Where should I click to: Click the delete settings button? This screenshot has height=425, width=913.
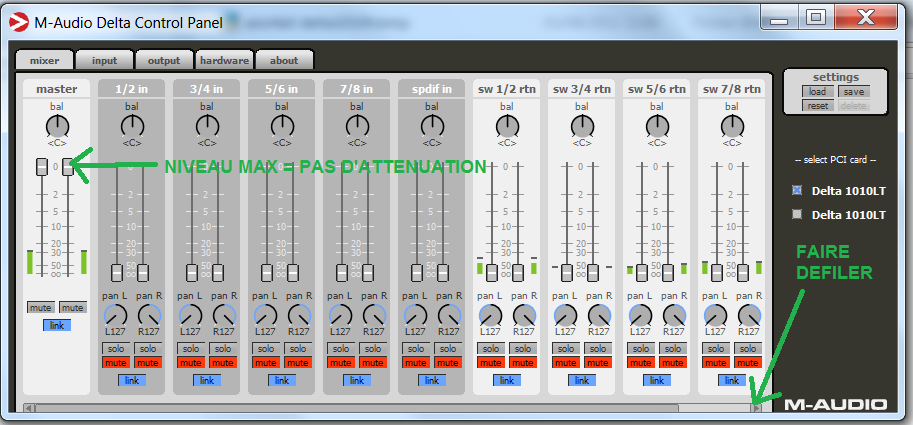tap(854, 106)
